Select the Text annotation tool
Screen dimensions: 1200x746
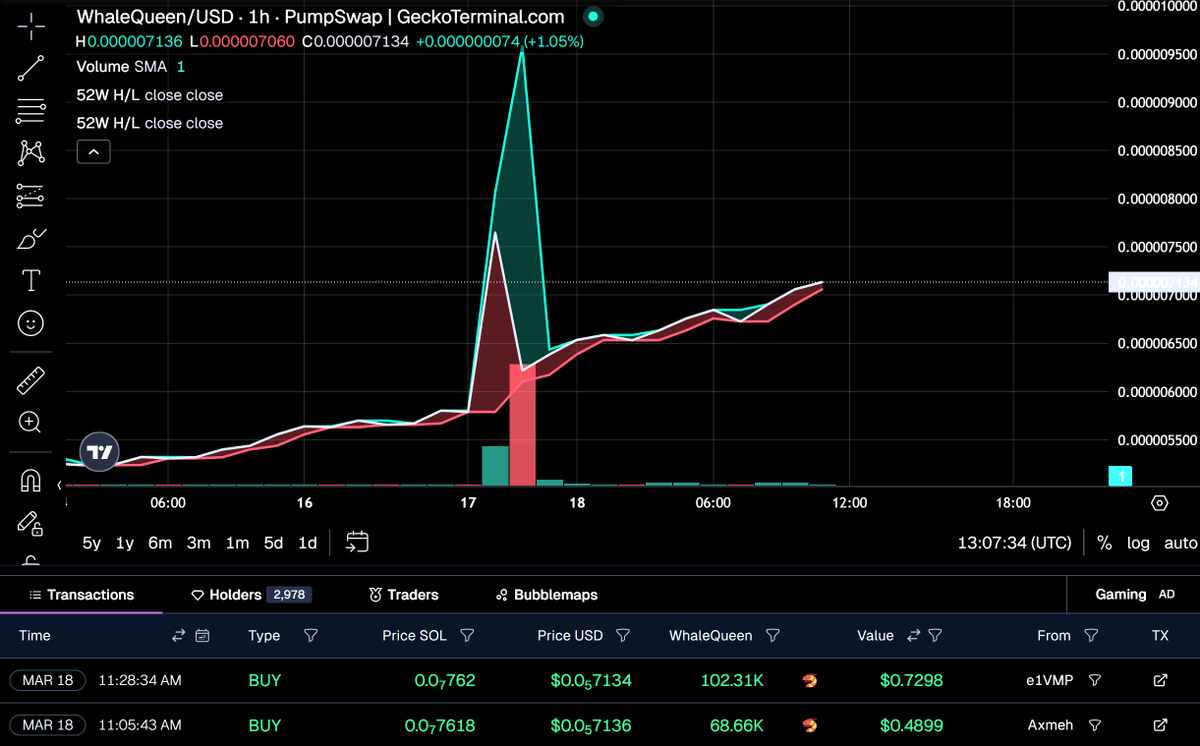(x=31, y=281)
